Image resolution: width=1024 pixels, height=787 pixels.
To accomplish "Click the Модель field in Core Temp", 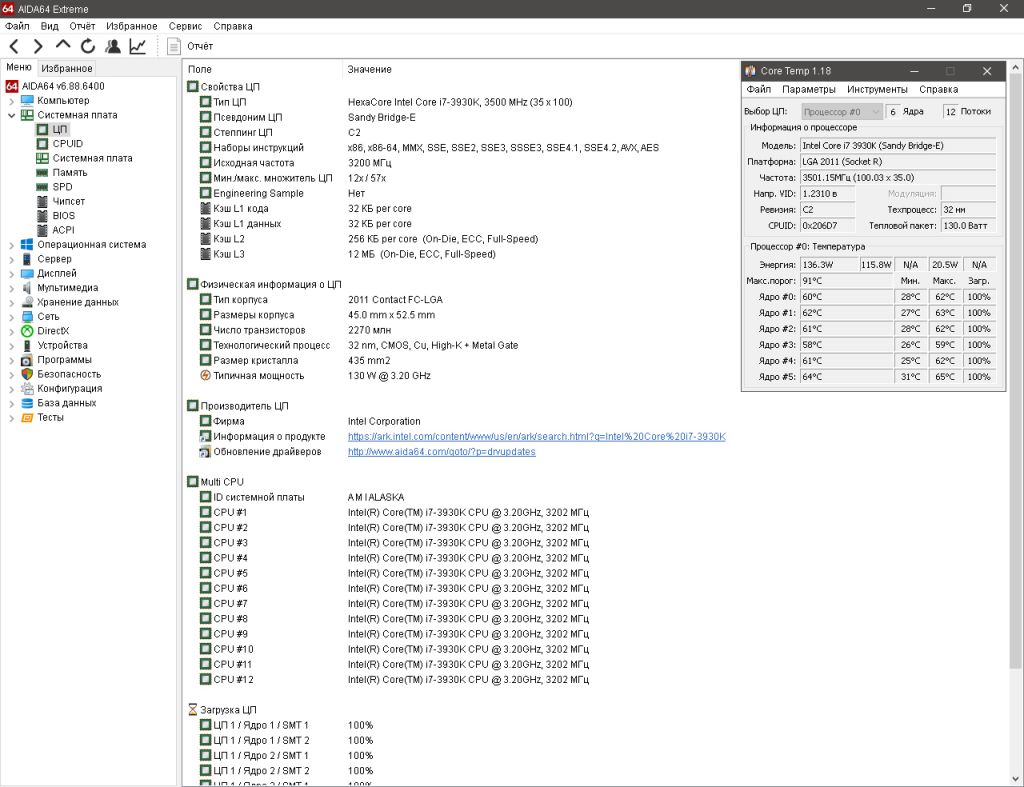I will click(898, 146).
